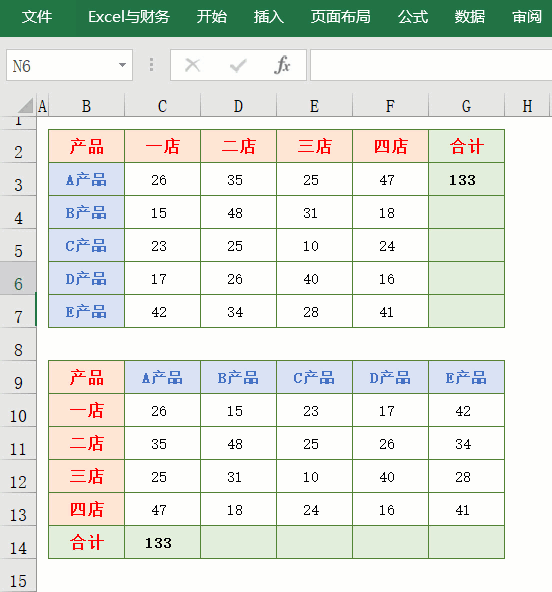
Task: Select row 8 header
Action: tap(18, 345)
